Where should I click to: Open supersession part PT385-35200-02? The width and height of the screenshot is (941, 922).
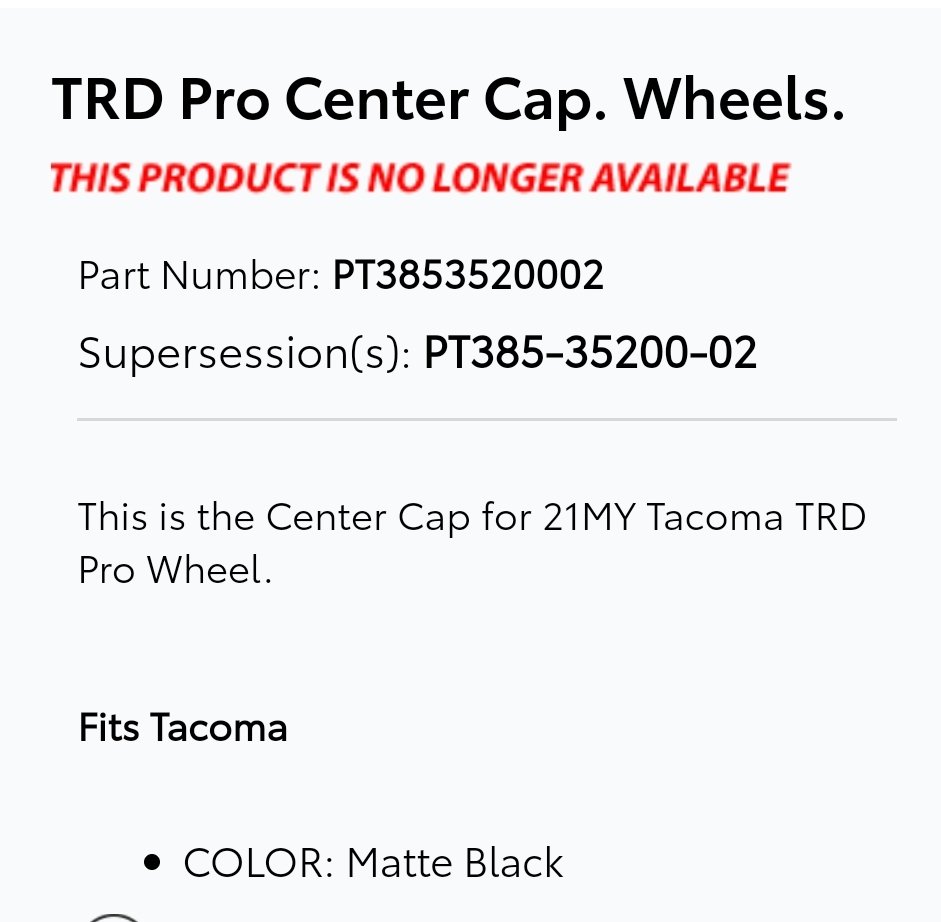click(590, 352)
